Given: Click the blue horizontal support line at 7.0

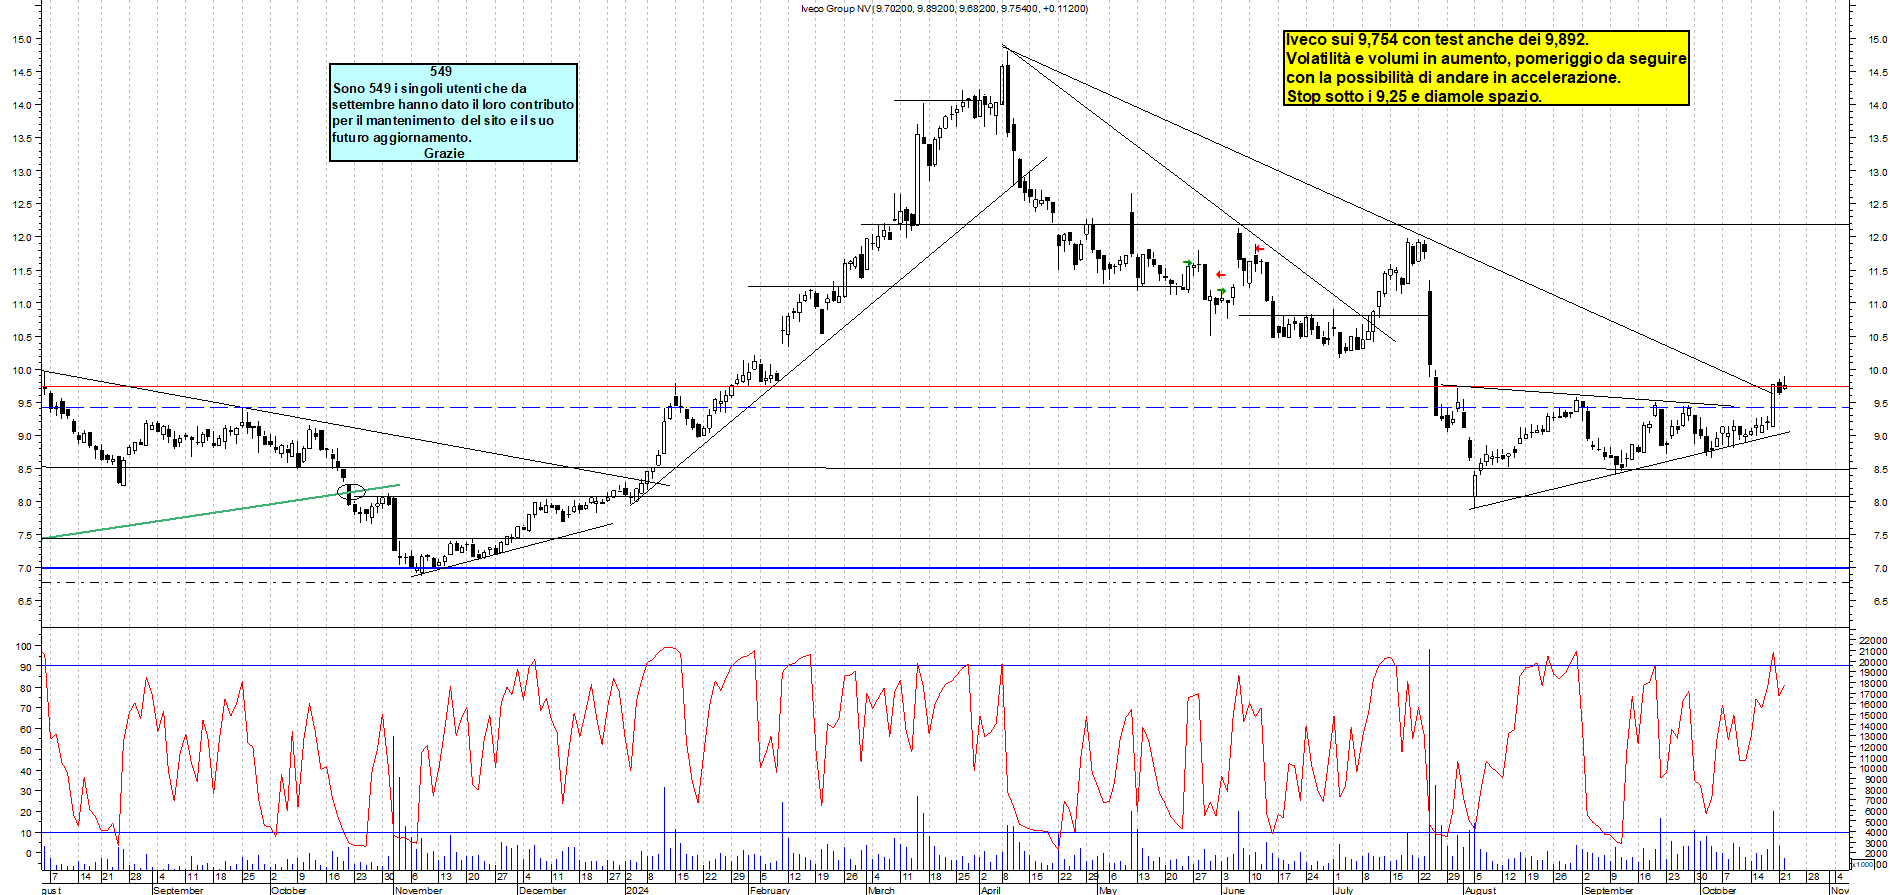Looking at the screenshot, I should point(946,568).
